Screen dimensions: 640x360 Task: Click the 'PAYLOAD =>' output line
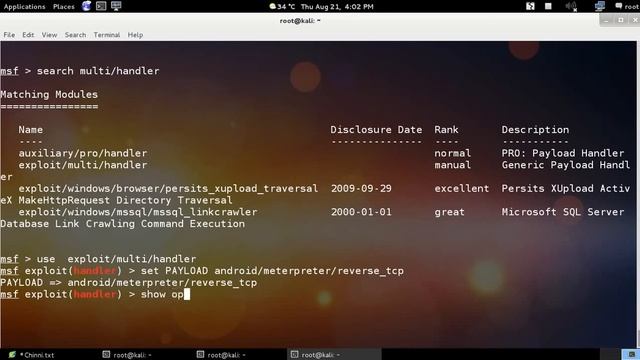point(129,283)
